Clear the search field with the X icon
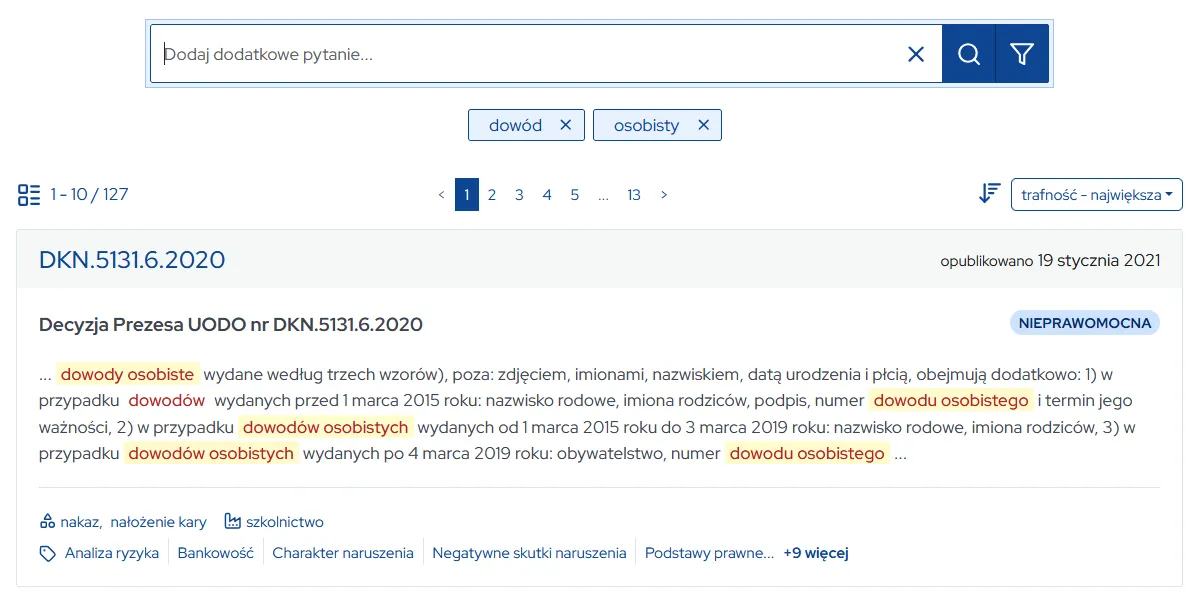Viewport: 1200px width, 600px height. point(915,54)
